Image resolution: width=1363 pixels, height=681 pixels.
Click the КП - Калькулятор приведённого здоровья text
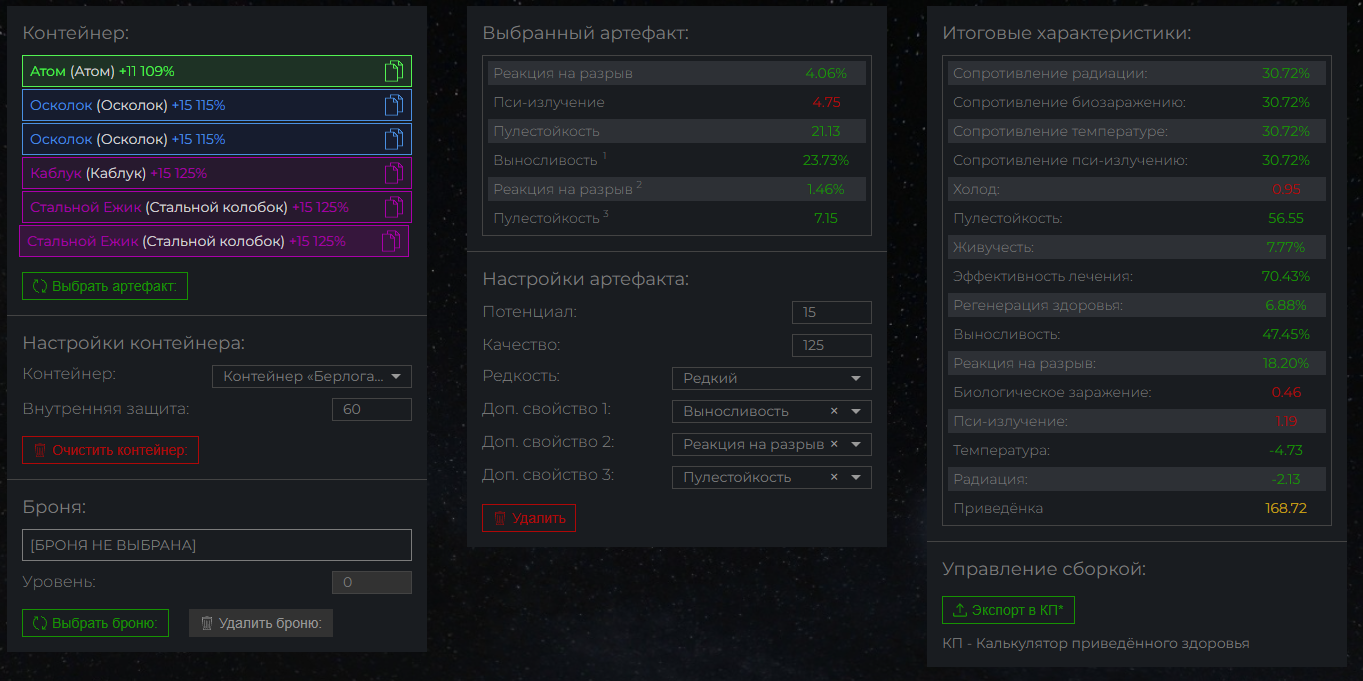(x=1096, y=643)
